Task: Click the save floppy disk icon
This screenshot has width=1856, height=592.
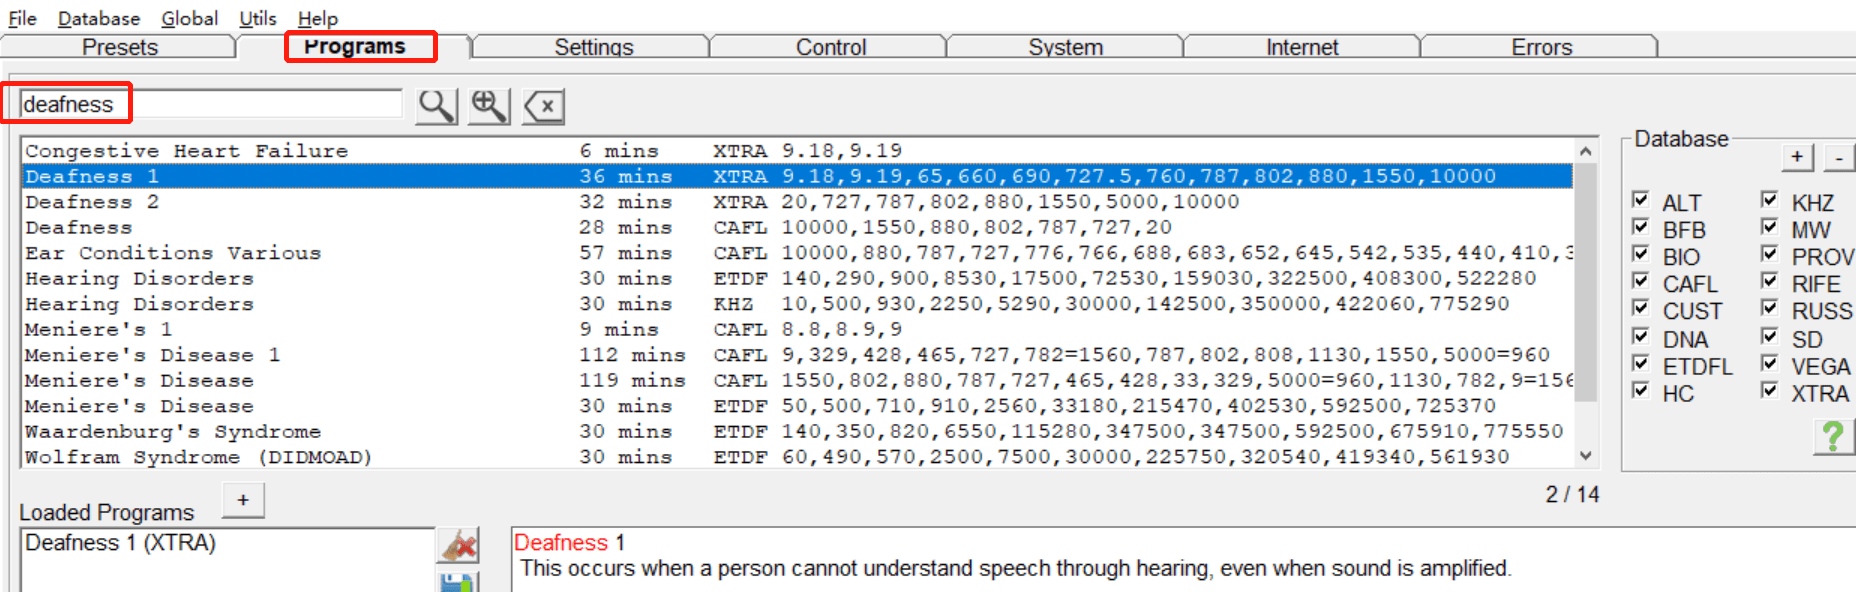Action: [x=459, y=582]
